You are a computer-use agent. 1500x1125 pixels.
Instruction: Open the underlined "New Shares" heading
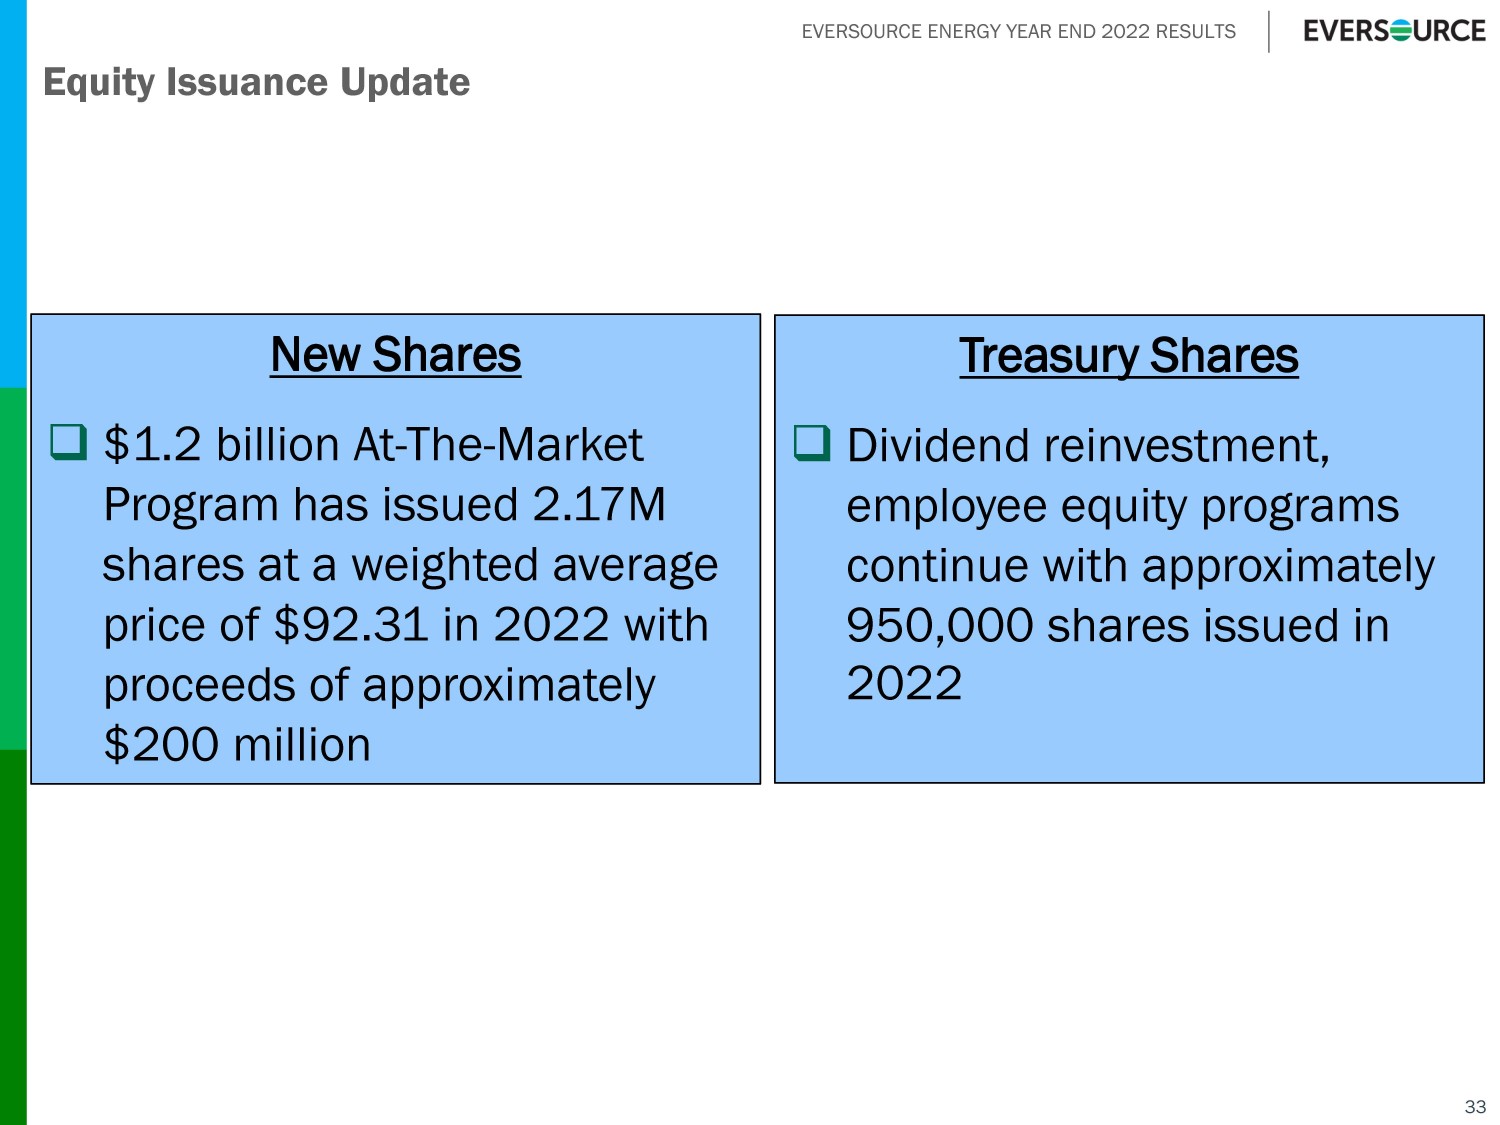point(395,355)
